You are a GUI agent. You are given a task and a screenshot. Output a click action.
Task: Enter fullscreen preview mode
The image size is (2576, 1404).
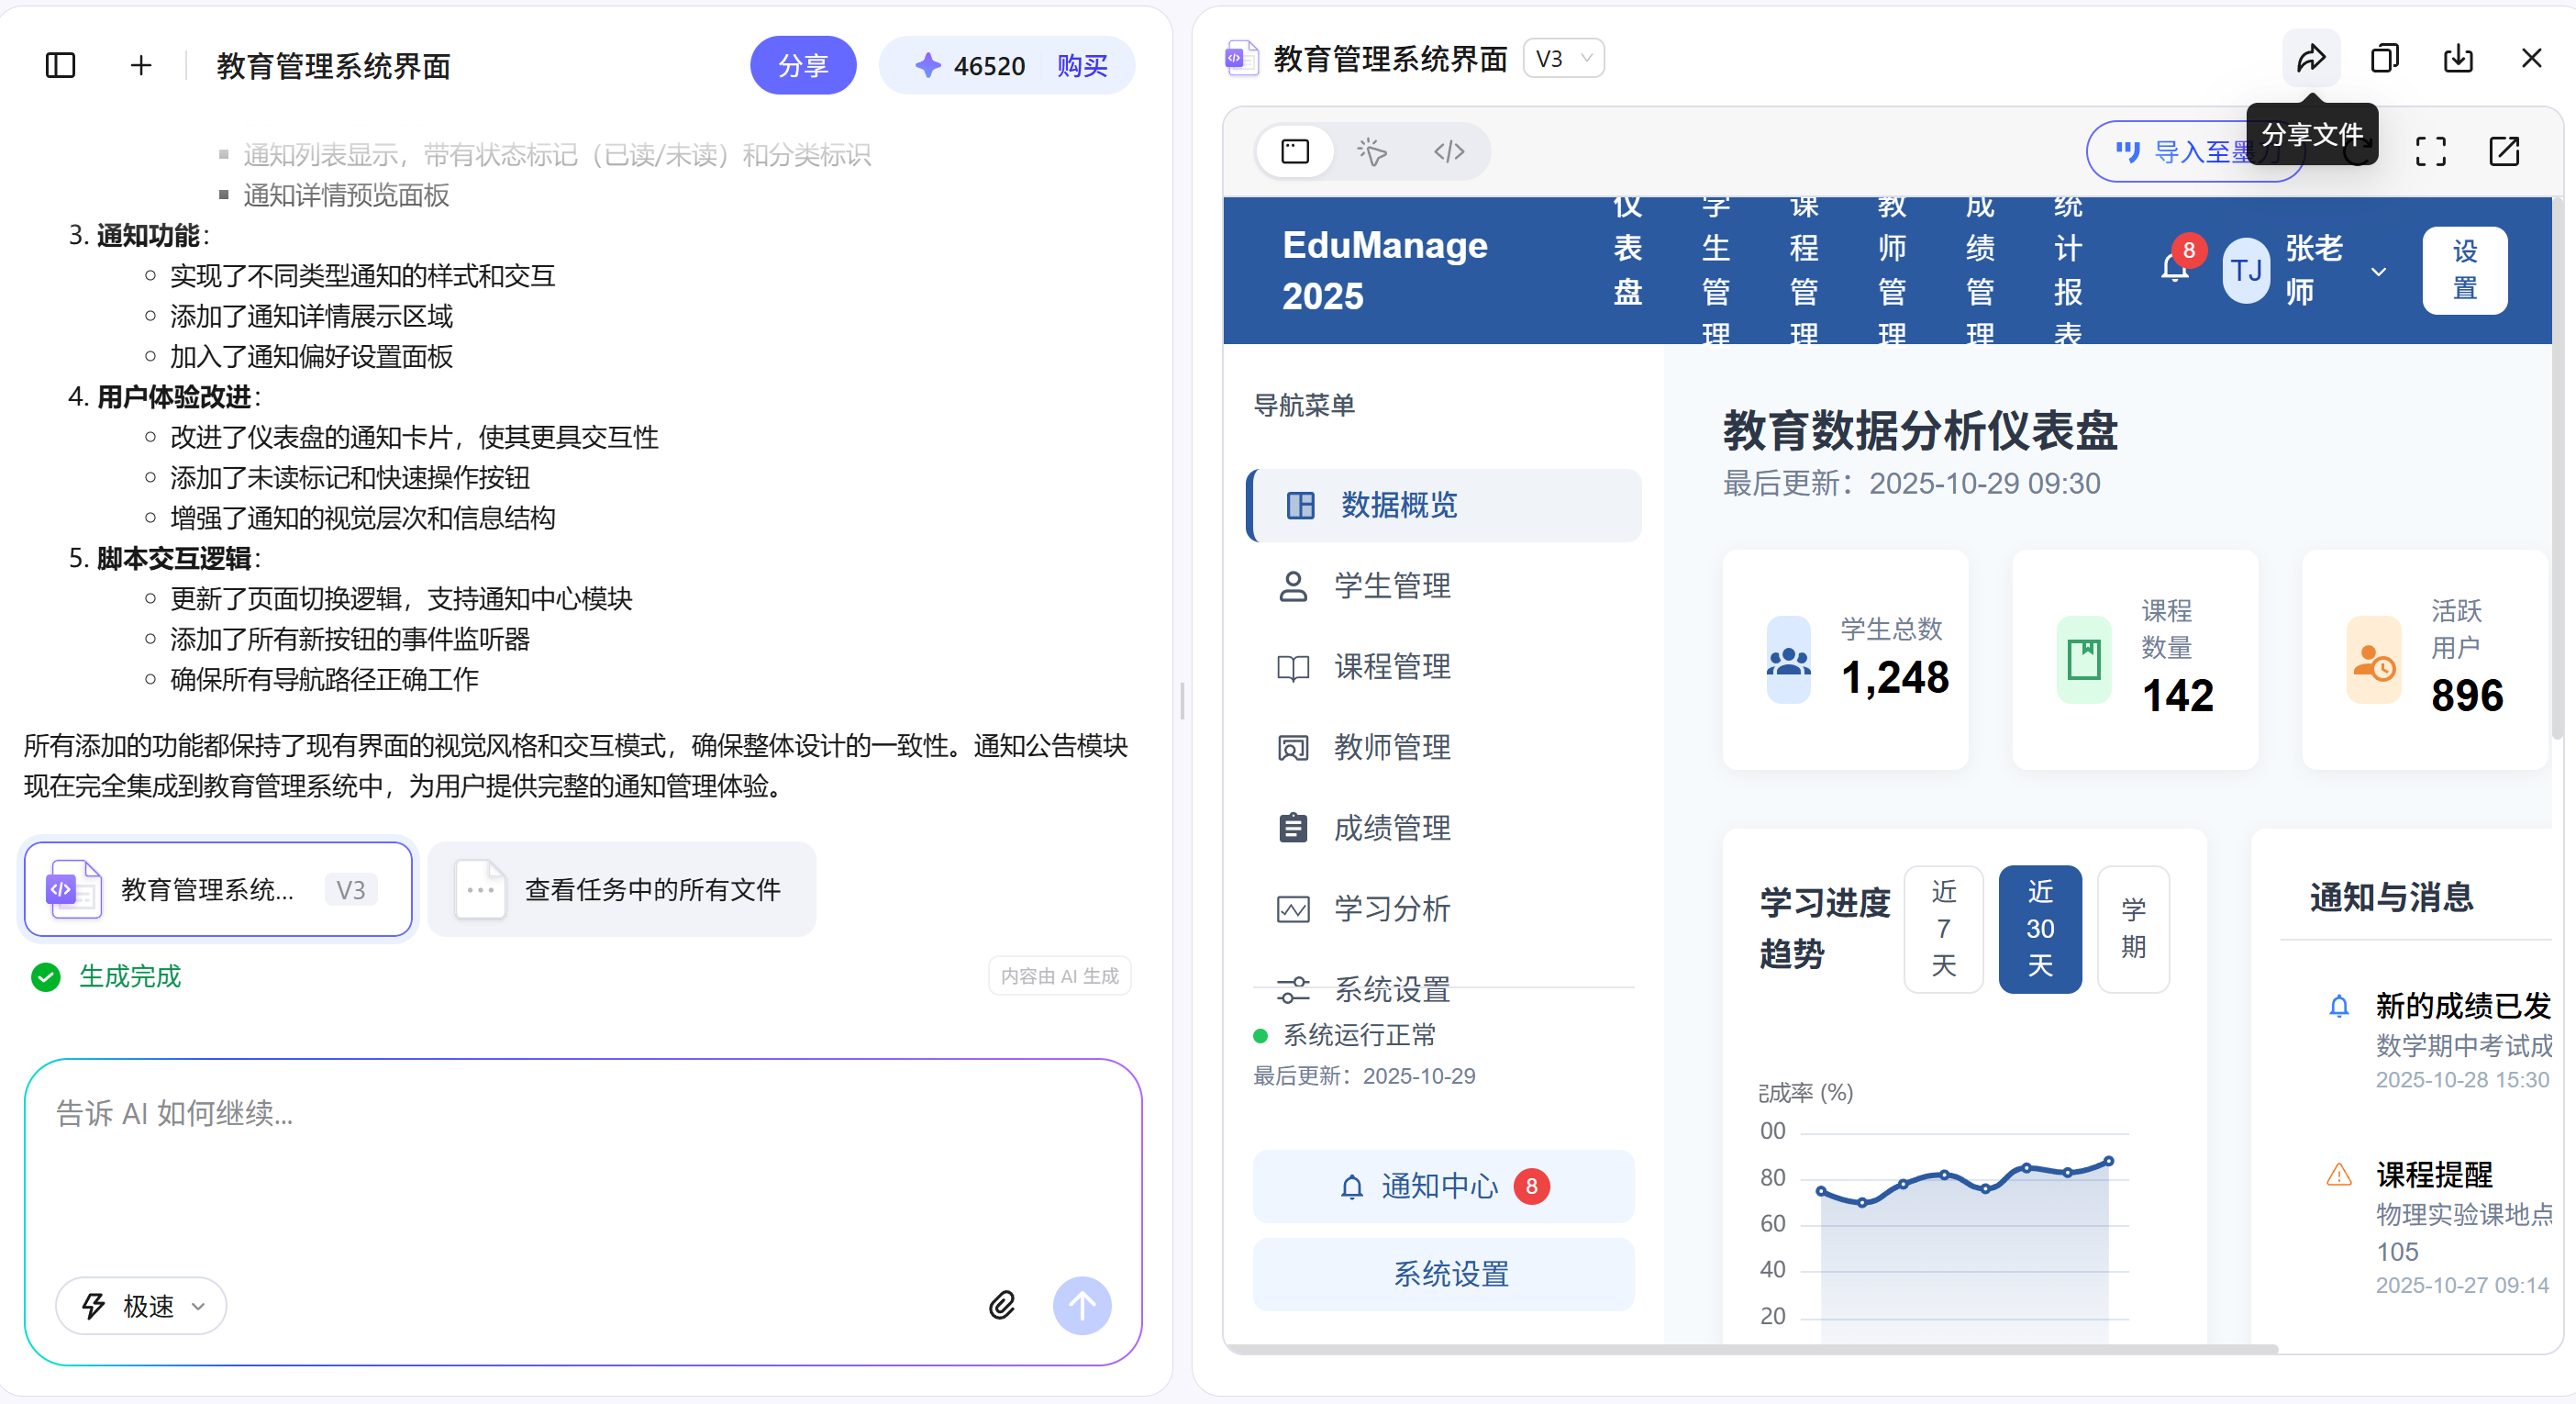2432,152
